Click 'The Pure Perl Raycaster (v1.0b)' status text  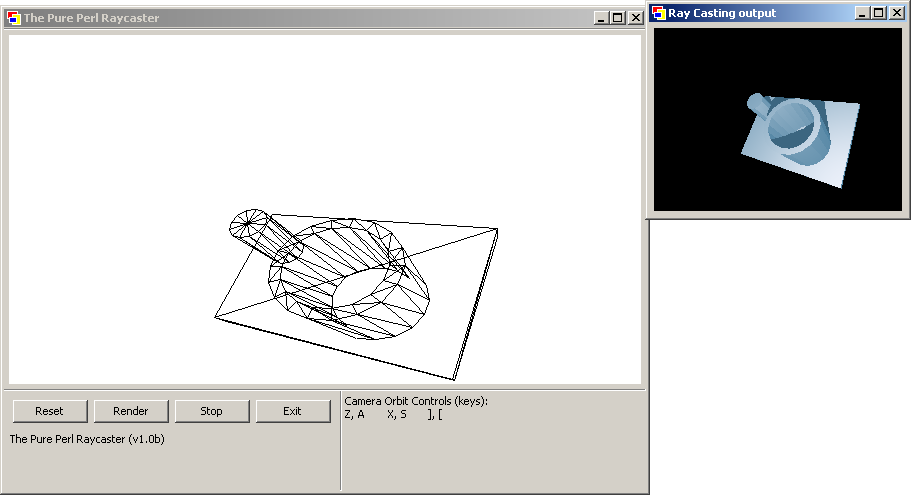click(87, 439)
